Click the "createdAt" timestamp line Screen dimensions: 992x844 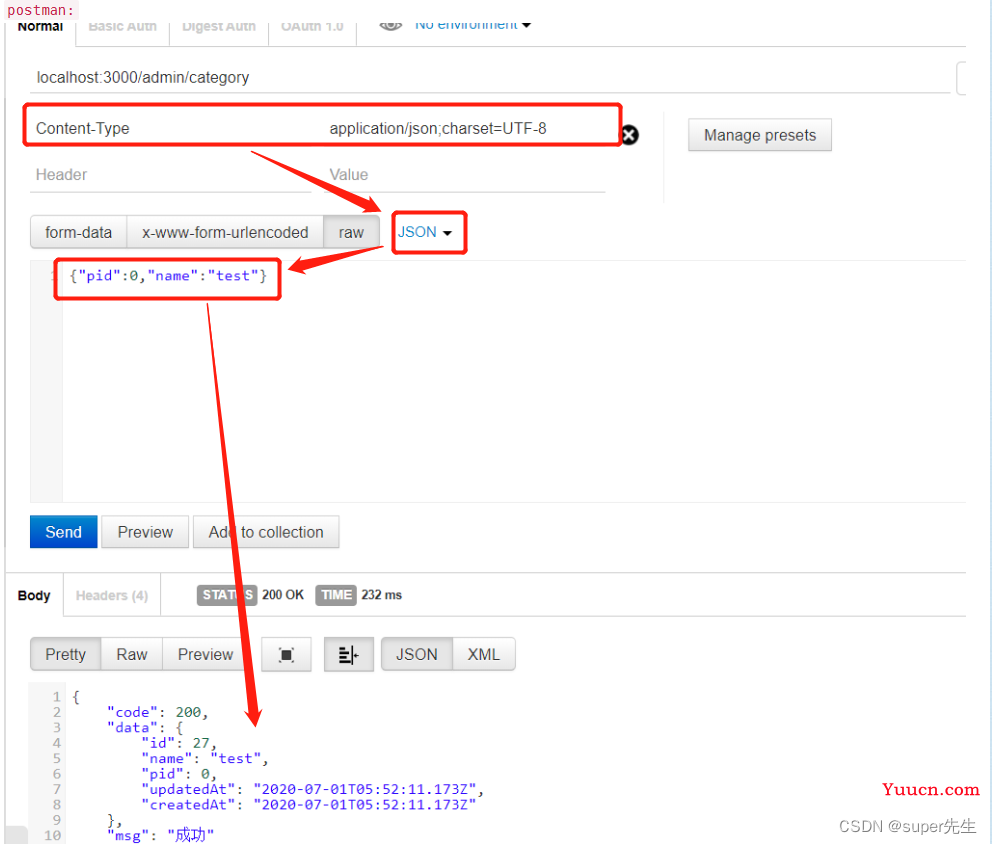coord(309,805)
